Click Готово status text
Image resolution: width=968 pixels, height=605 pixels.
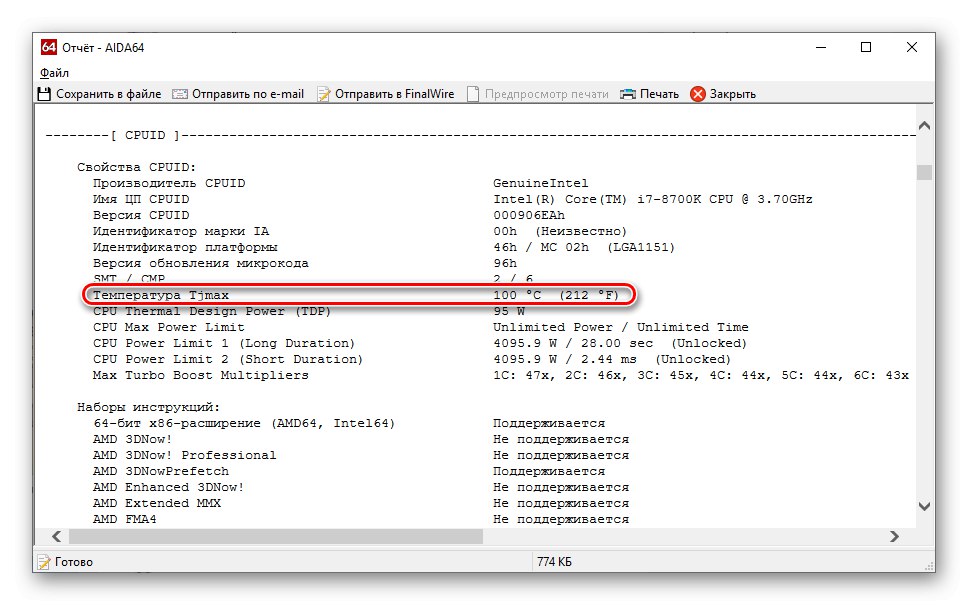pyautogui.click(x=73, y=562)
